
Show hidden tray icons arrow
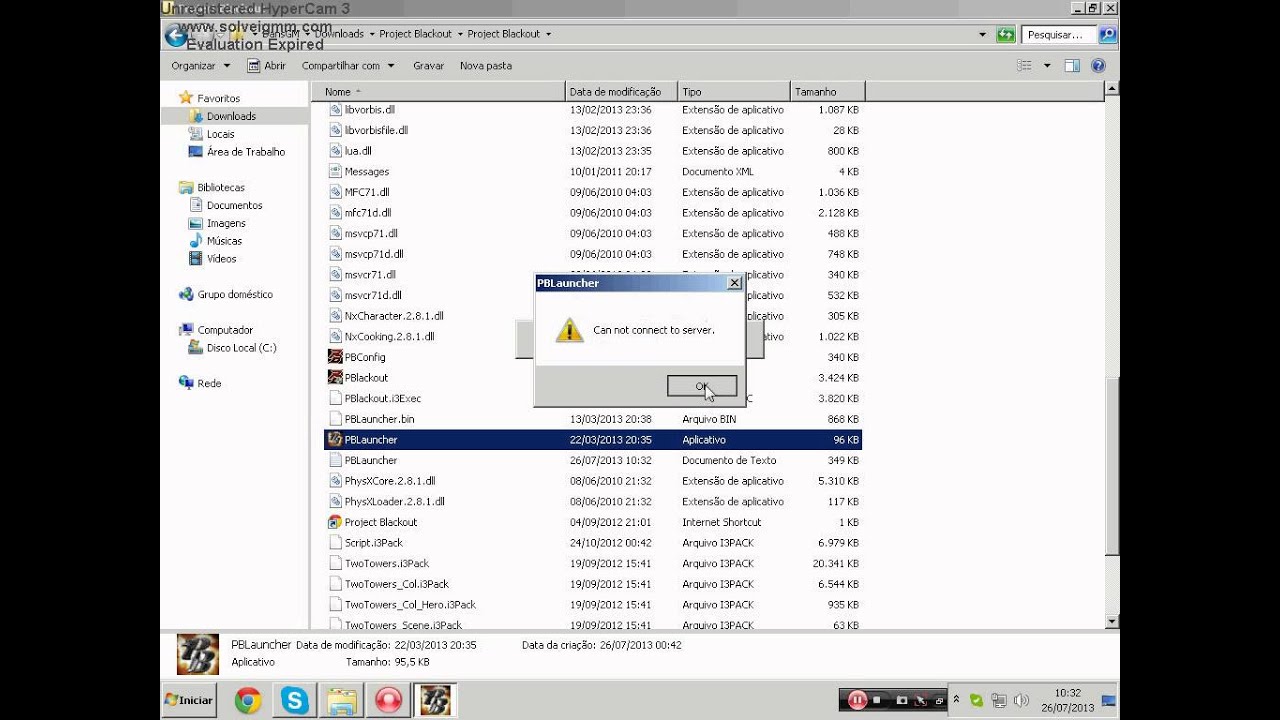click(957, 700)
